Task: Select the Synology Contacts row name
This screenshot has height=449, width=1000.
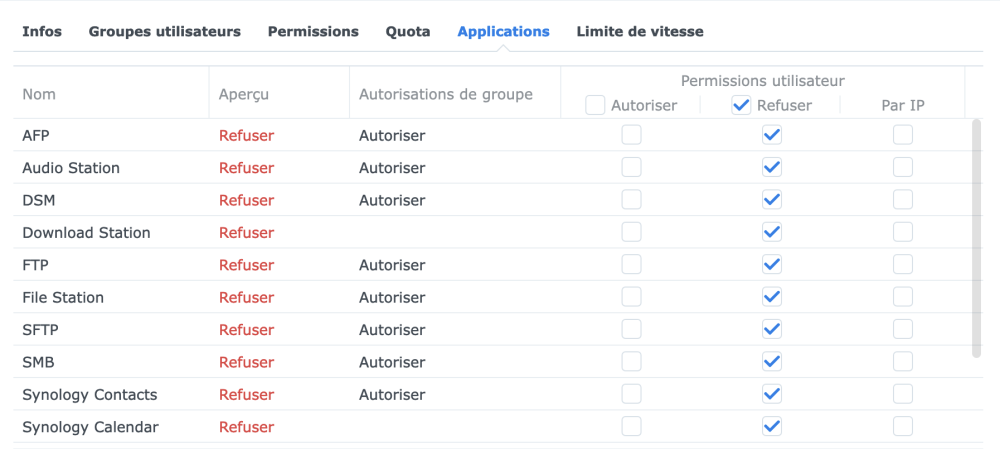Action: click(90, 394)
